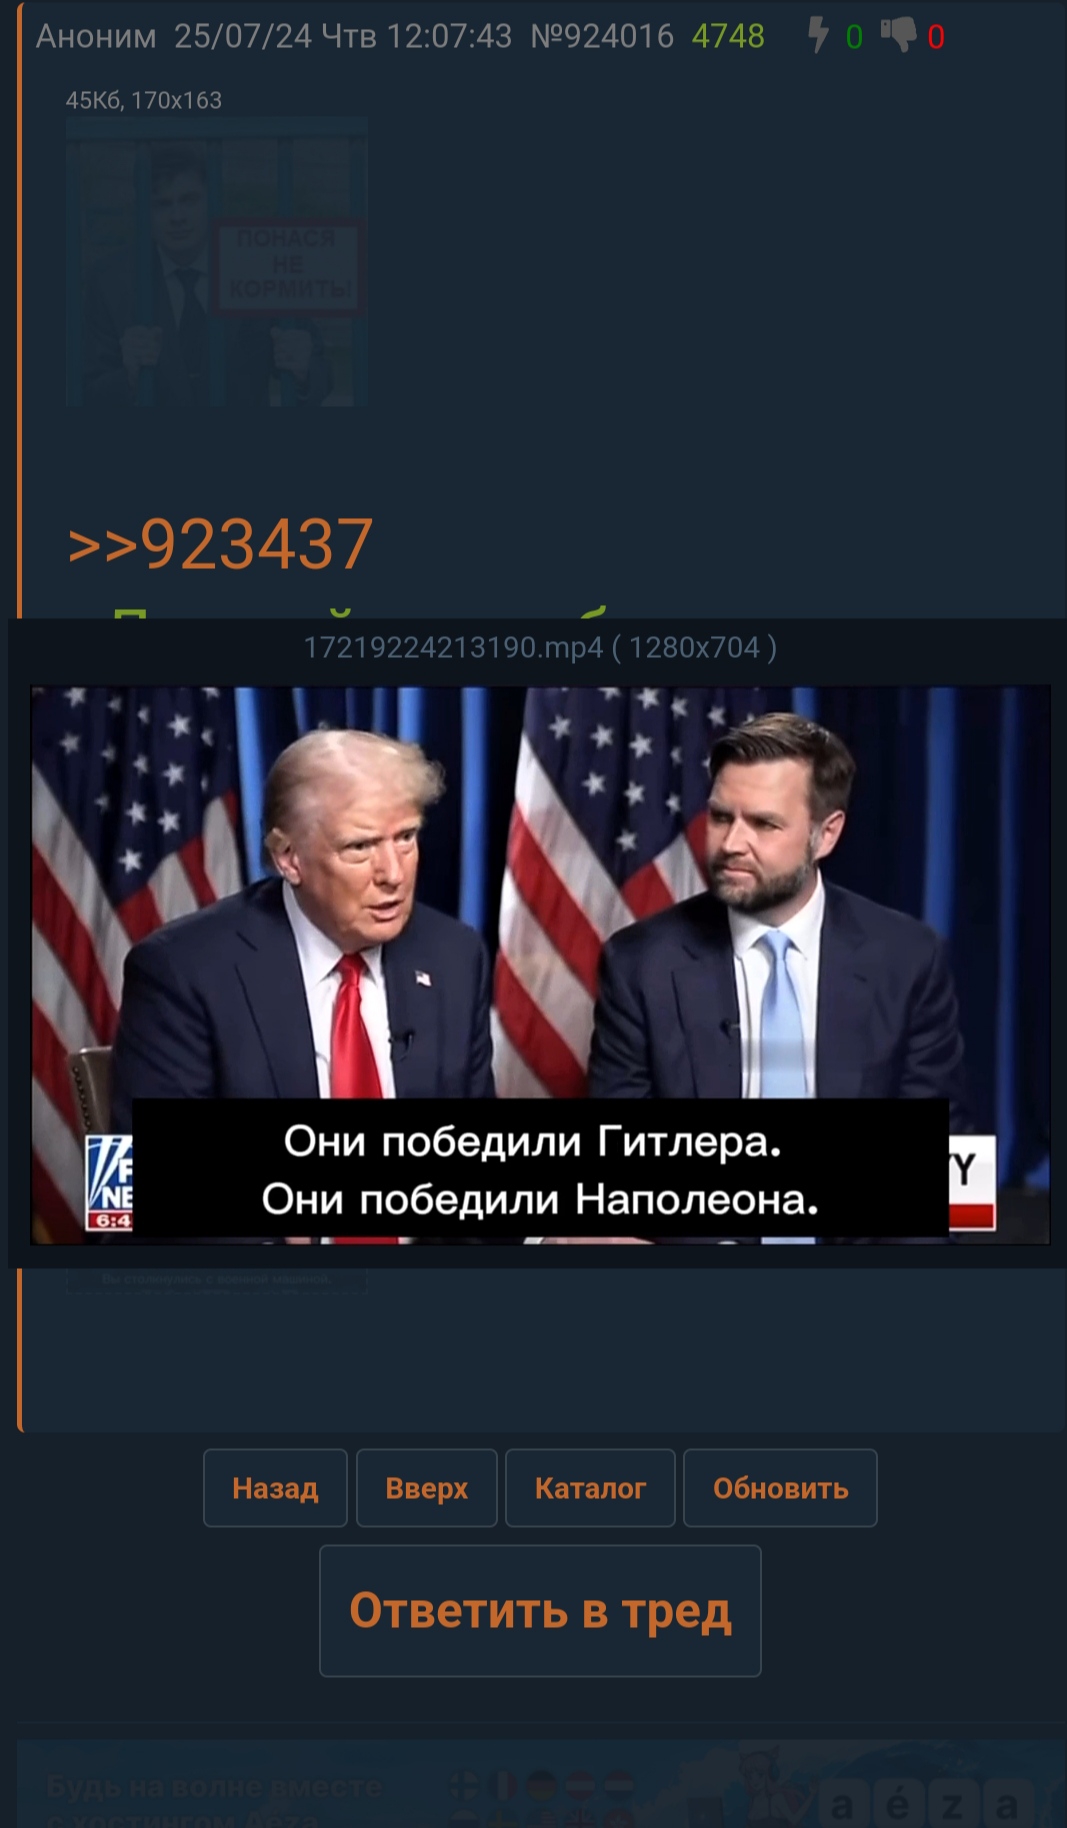Refresh thread with Обновить button
Image resolution: width=1067 pixels, height=1828 pixels.
click(x=780, y=1488)
